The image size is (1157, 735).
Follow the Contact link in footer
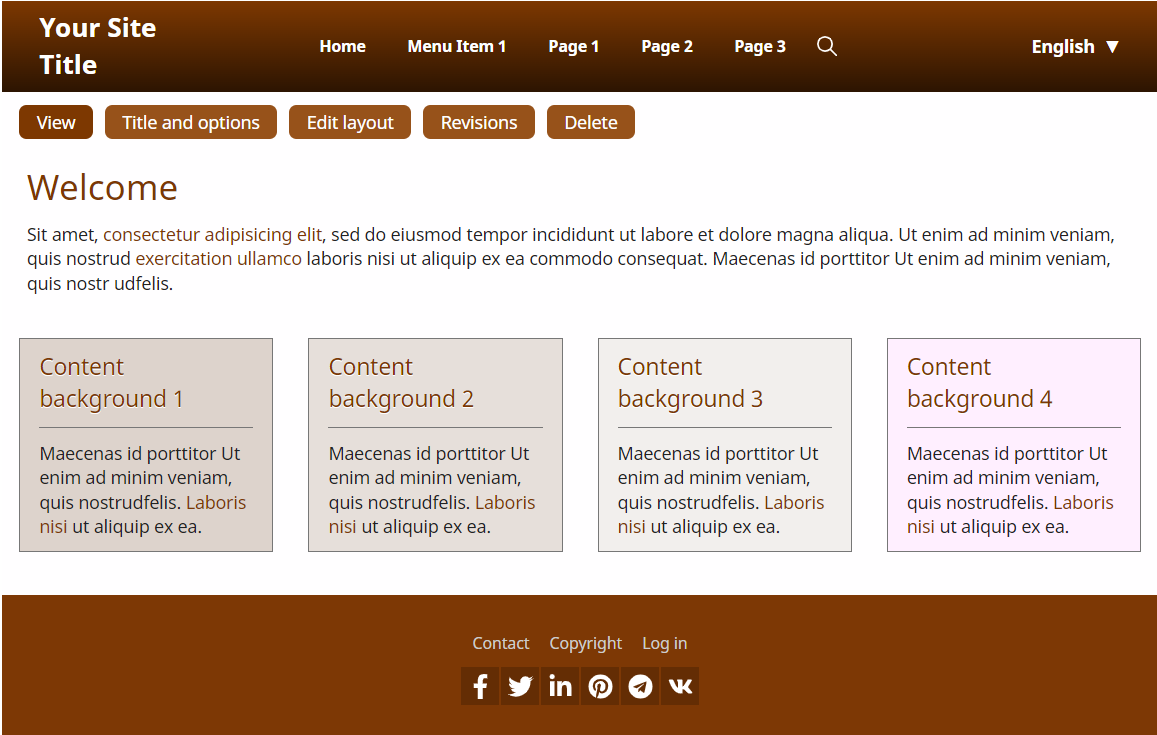(x=500, y=643)
